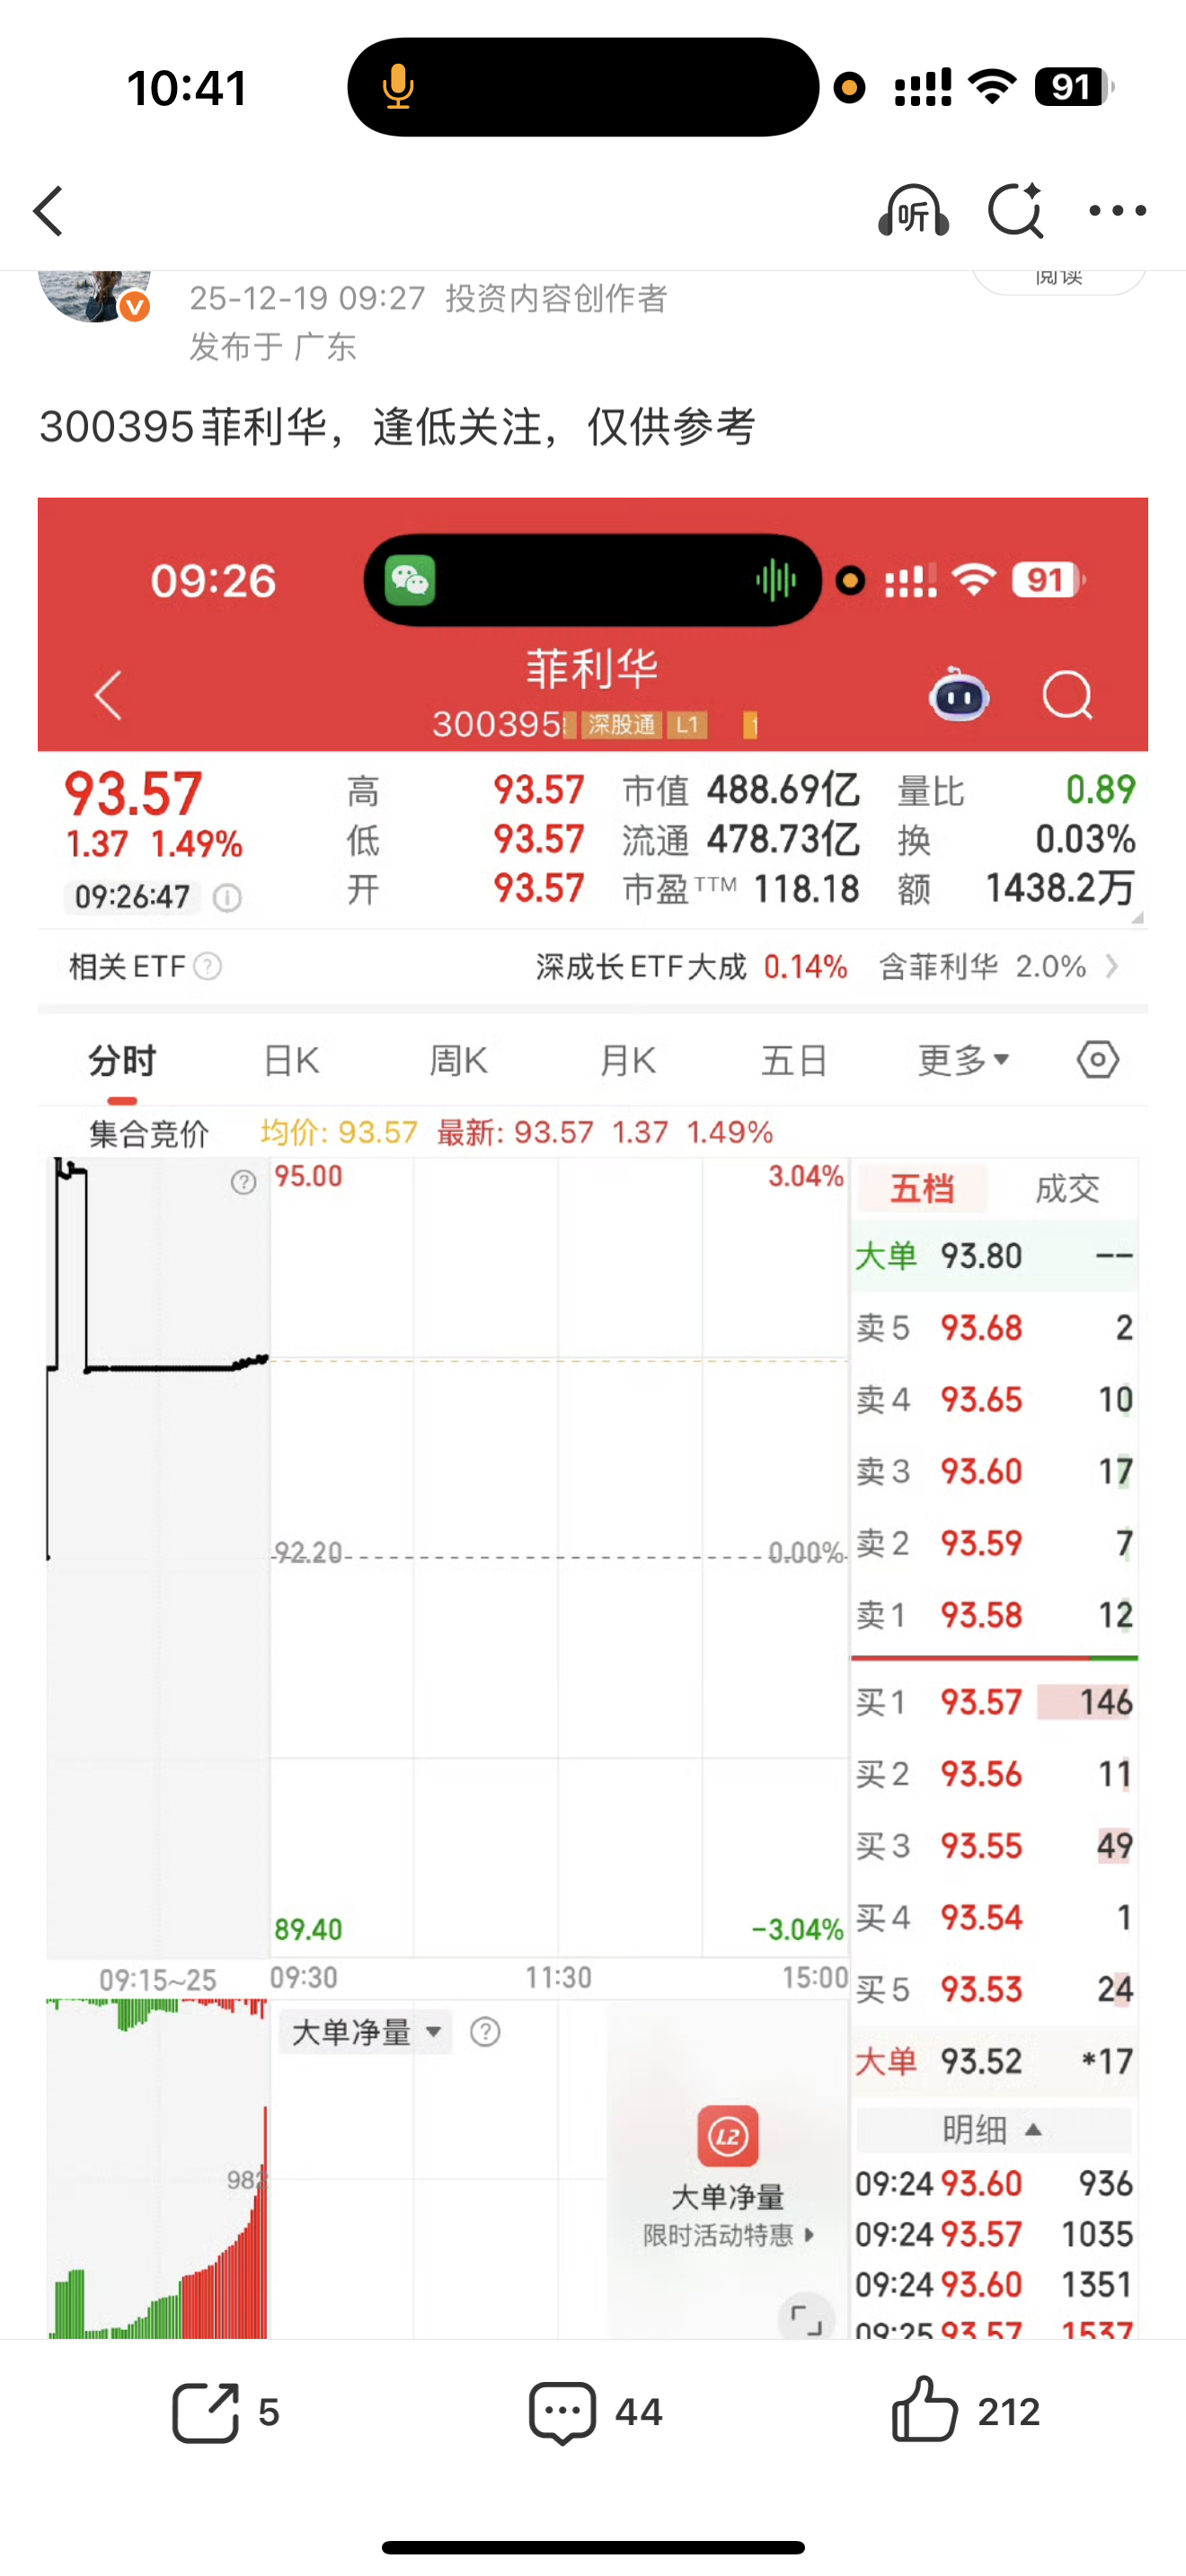Tap the search magnifier in red stock header
The width and height of the screenshot is (1186, 2576).
[1067, 694]
